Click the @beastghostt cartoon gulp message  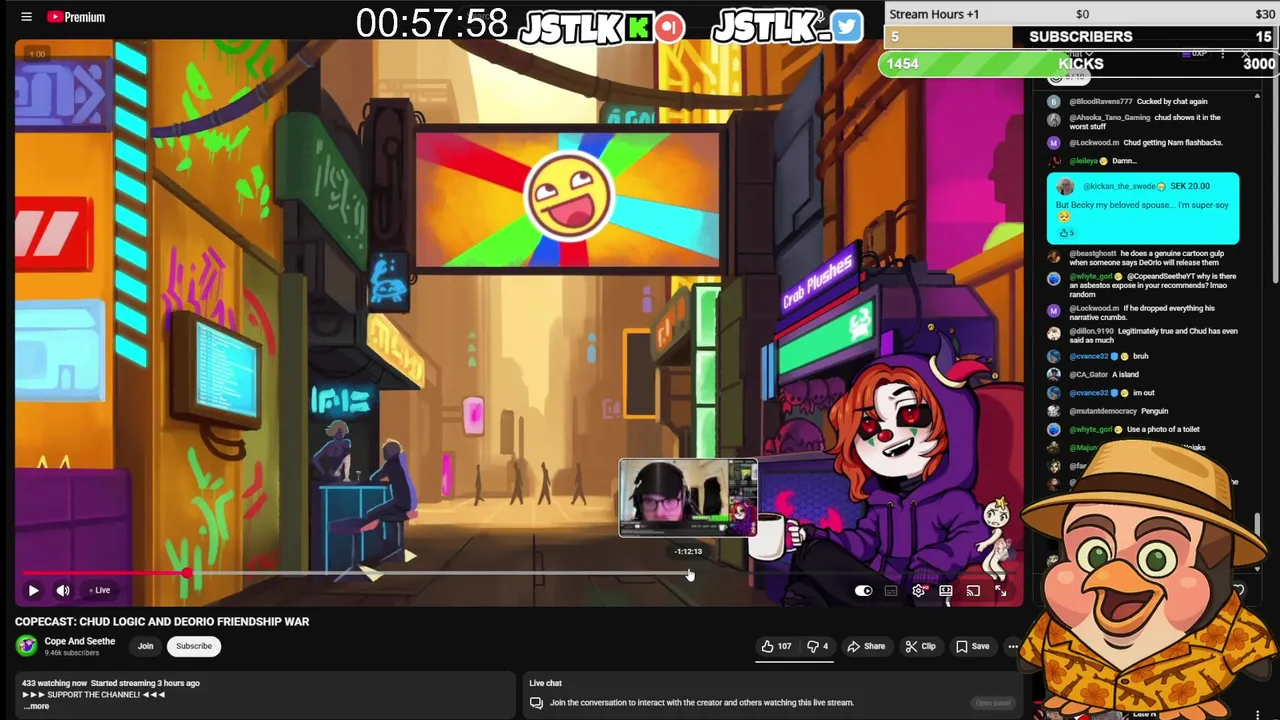[x=1145, y=258]
